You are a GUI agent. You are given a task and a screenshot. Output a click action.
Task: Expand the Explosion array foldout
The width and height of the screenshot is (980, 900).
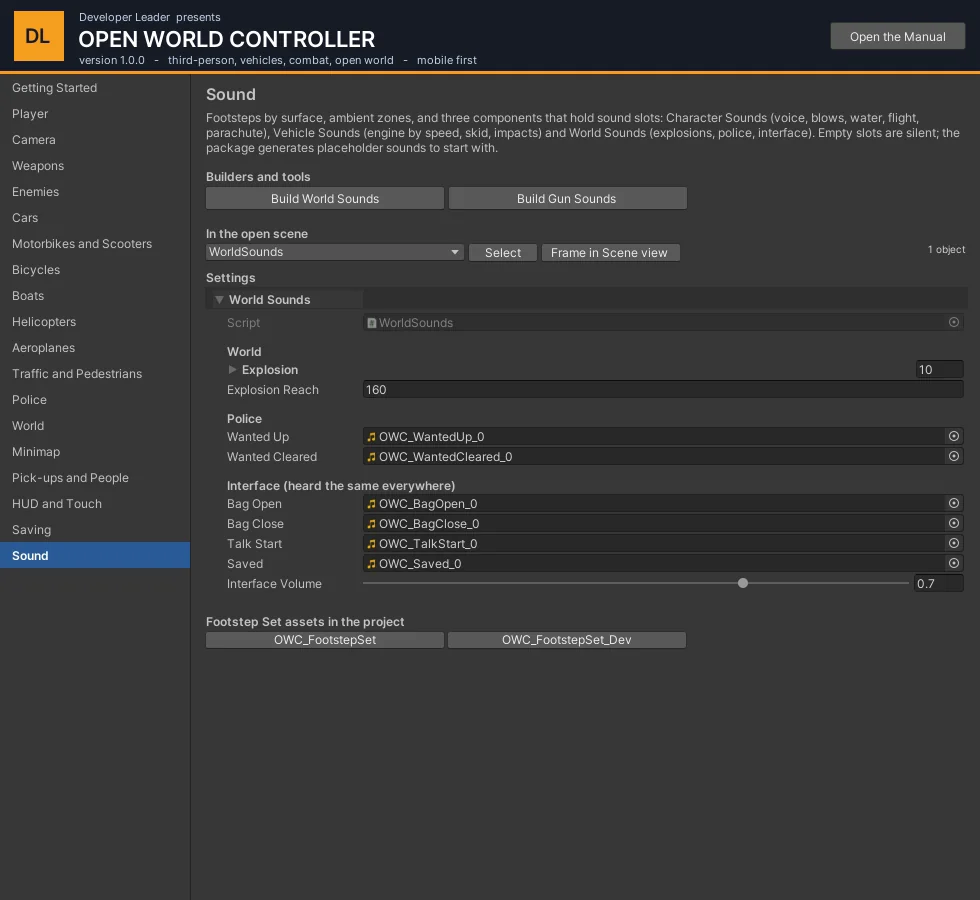tap(232, 369)
